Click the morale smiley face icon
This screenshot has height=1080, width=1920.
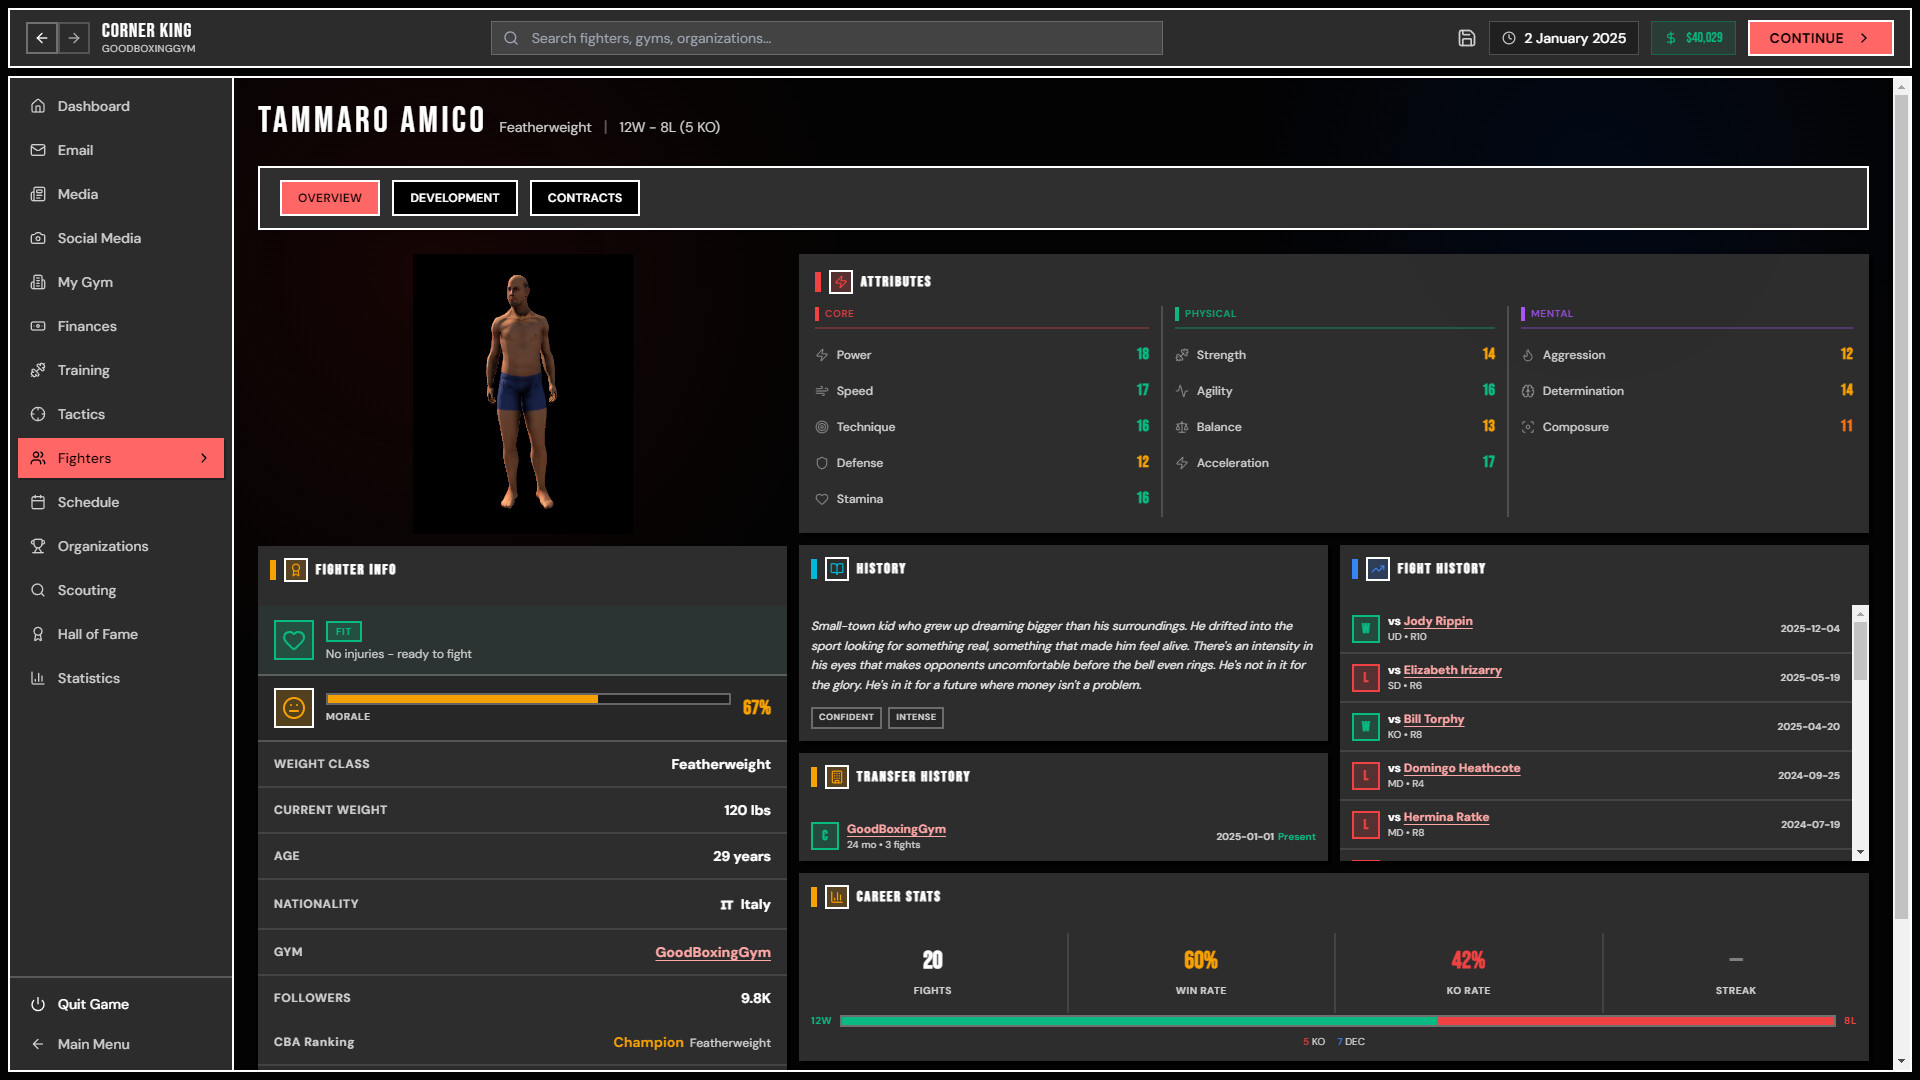tap(293, 707)
